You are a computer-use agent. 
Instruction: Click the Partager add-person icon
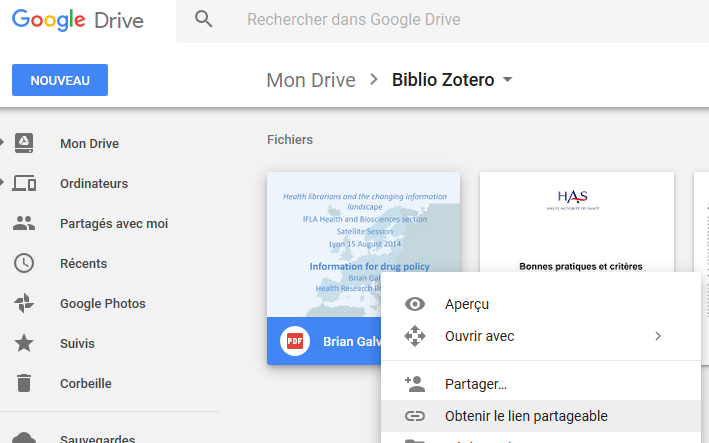click(415, 384)
